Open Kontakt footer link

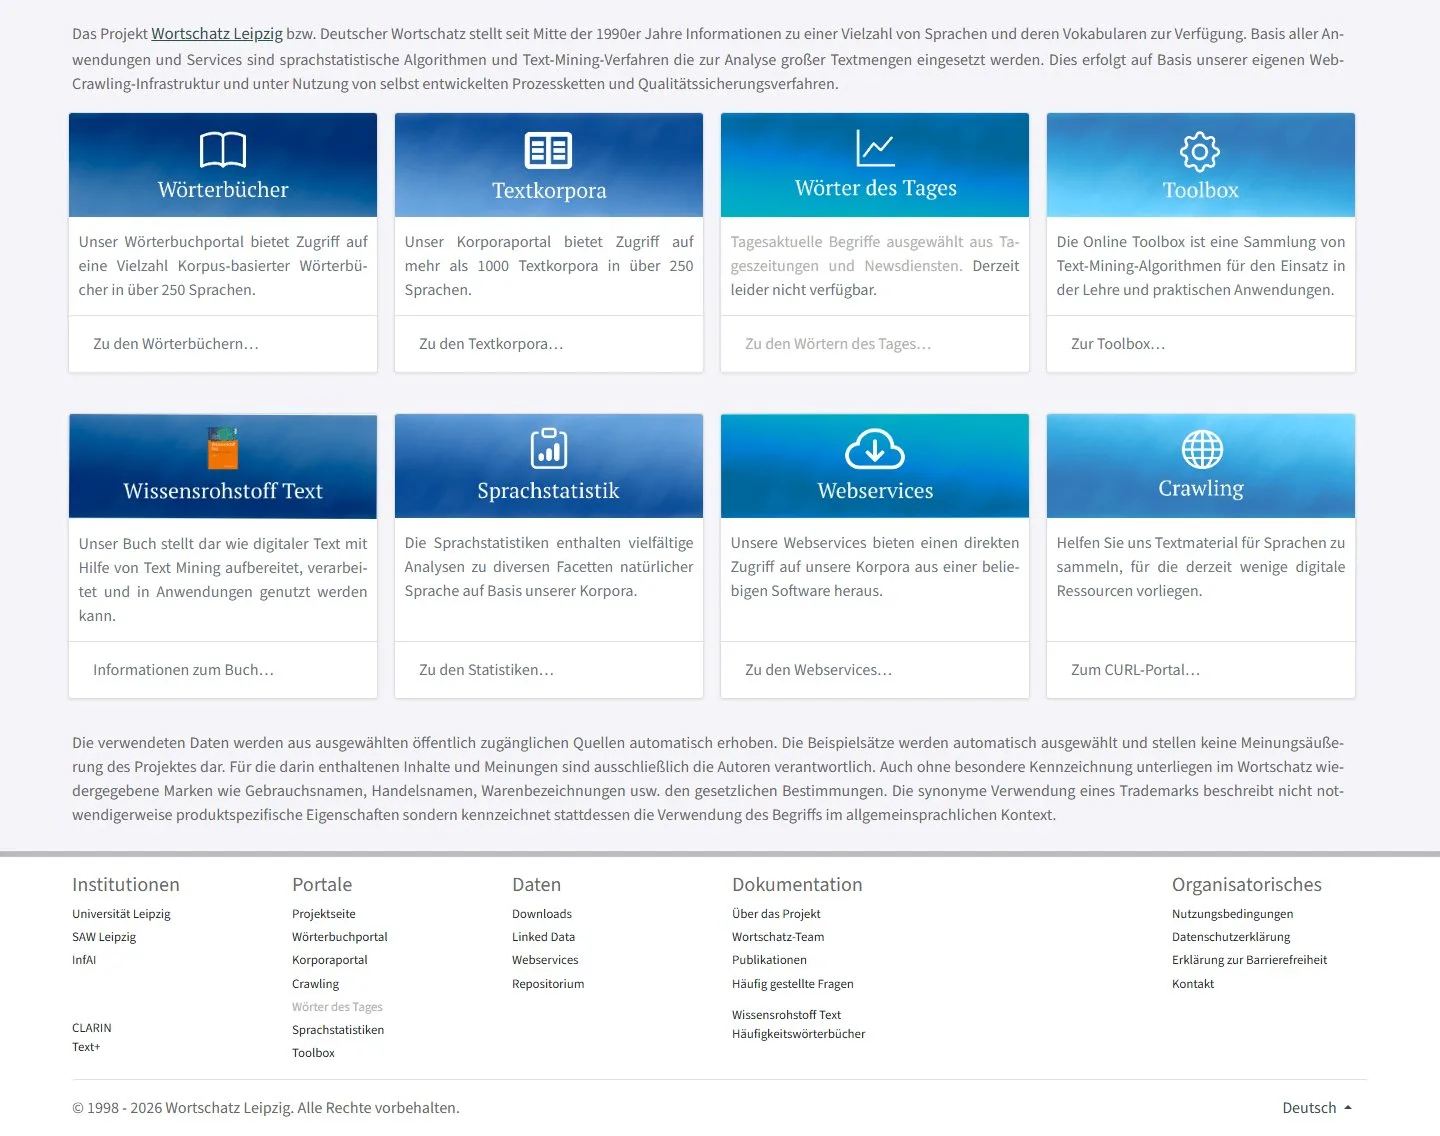click(1193, 984)
